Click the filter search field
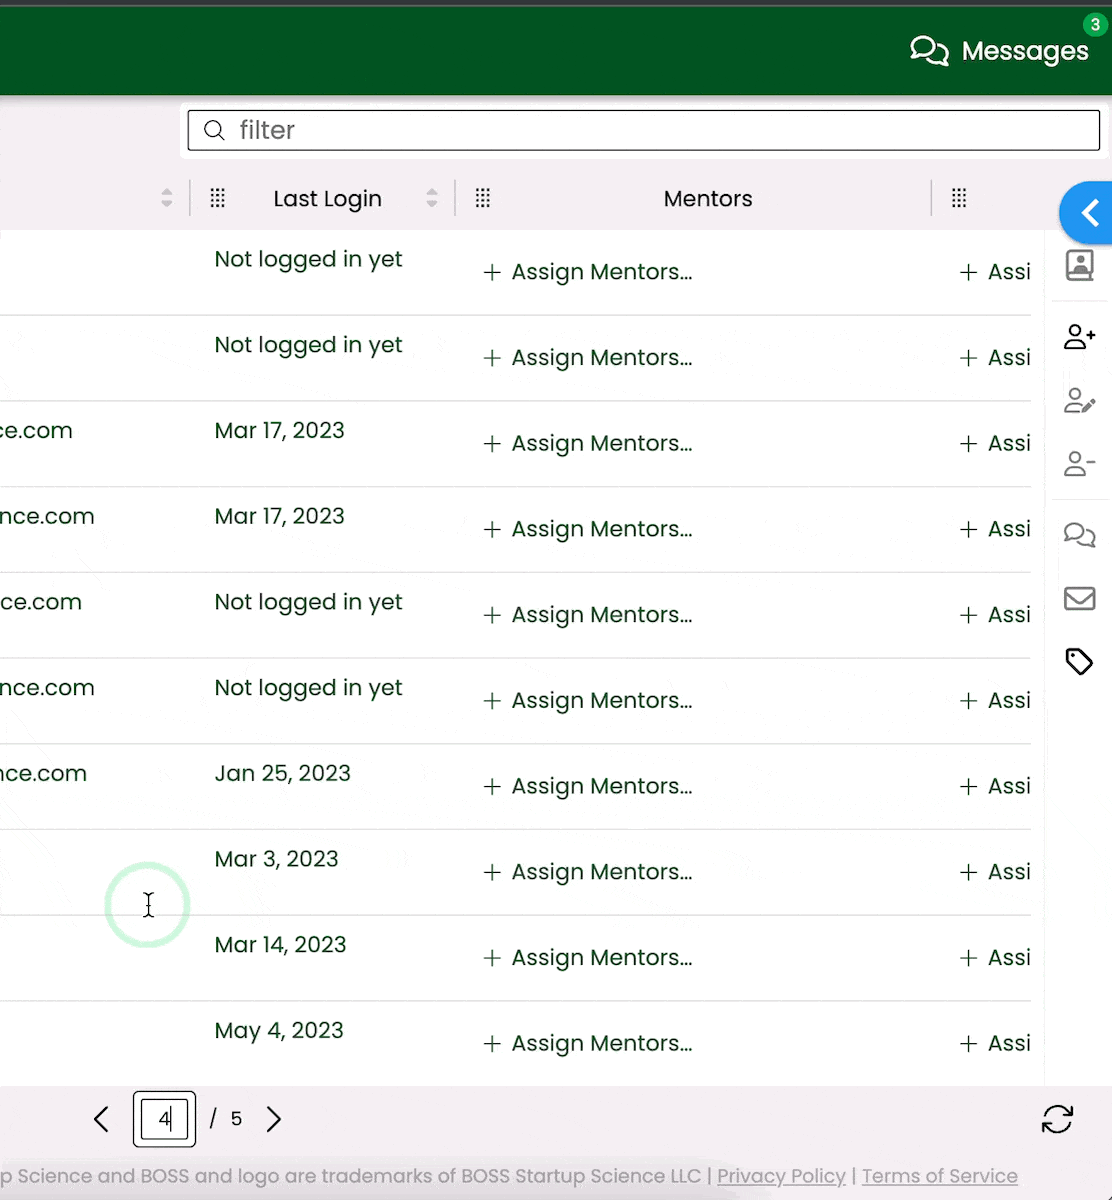The height and width of the screenshot is (1200, 1112). coord(644,130)
